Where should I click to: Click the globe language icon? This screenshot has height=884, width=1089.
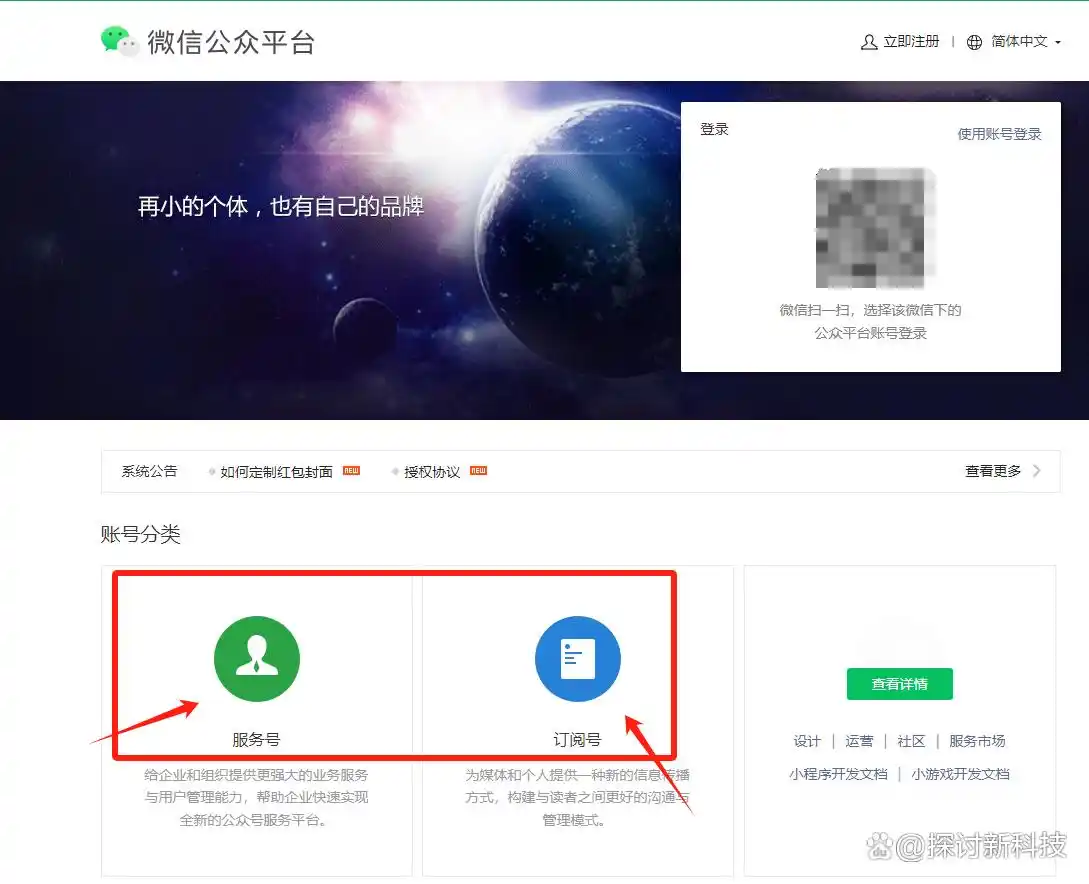point(974,42)
